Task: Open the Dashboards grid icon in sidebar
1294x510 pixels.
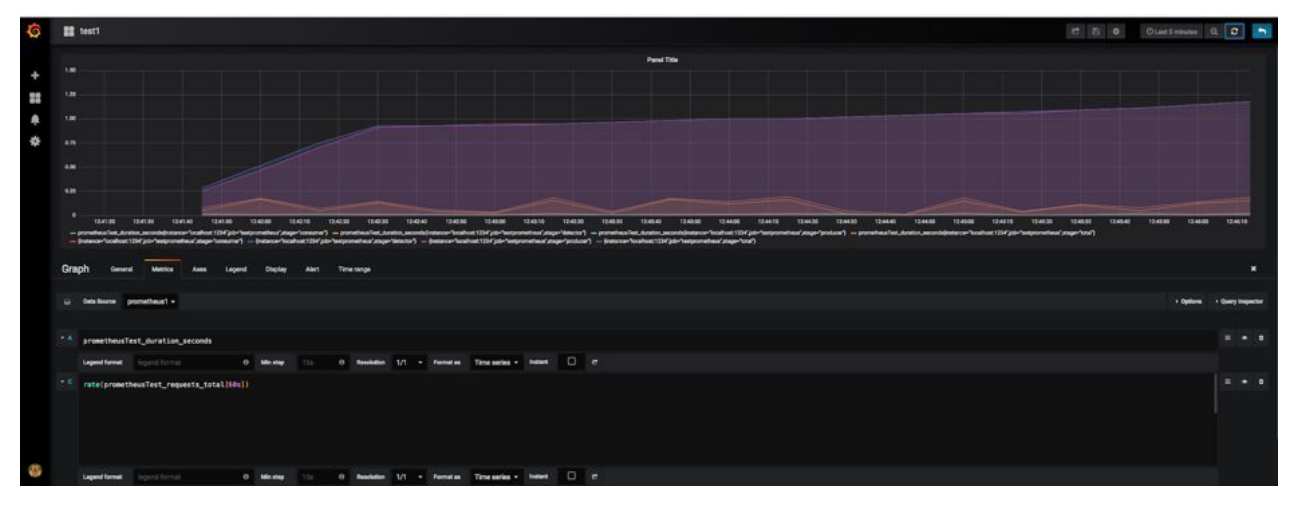Action: pyautogui.click(x=35, y=98)
